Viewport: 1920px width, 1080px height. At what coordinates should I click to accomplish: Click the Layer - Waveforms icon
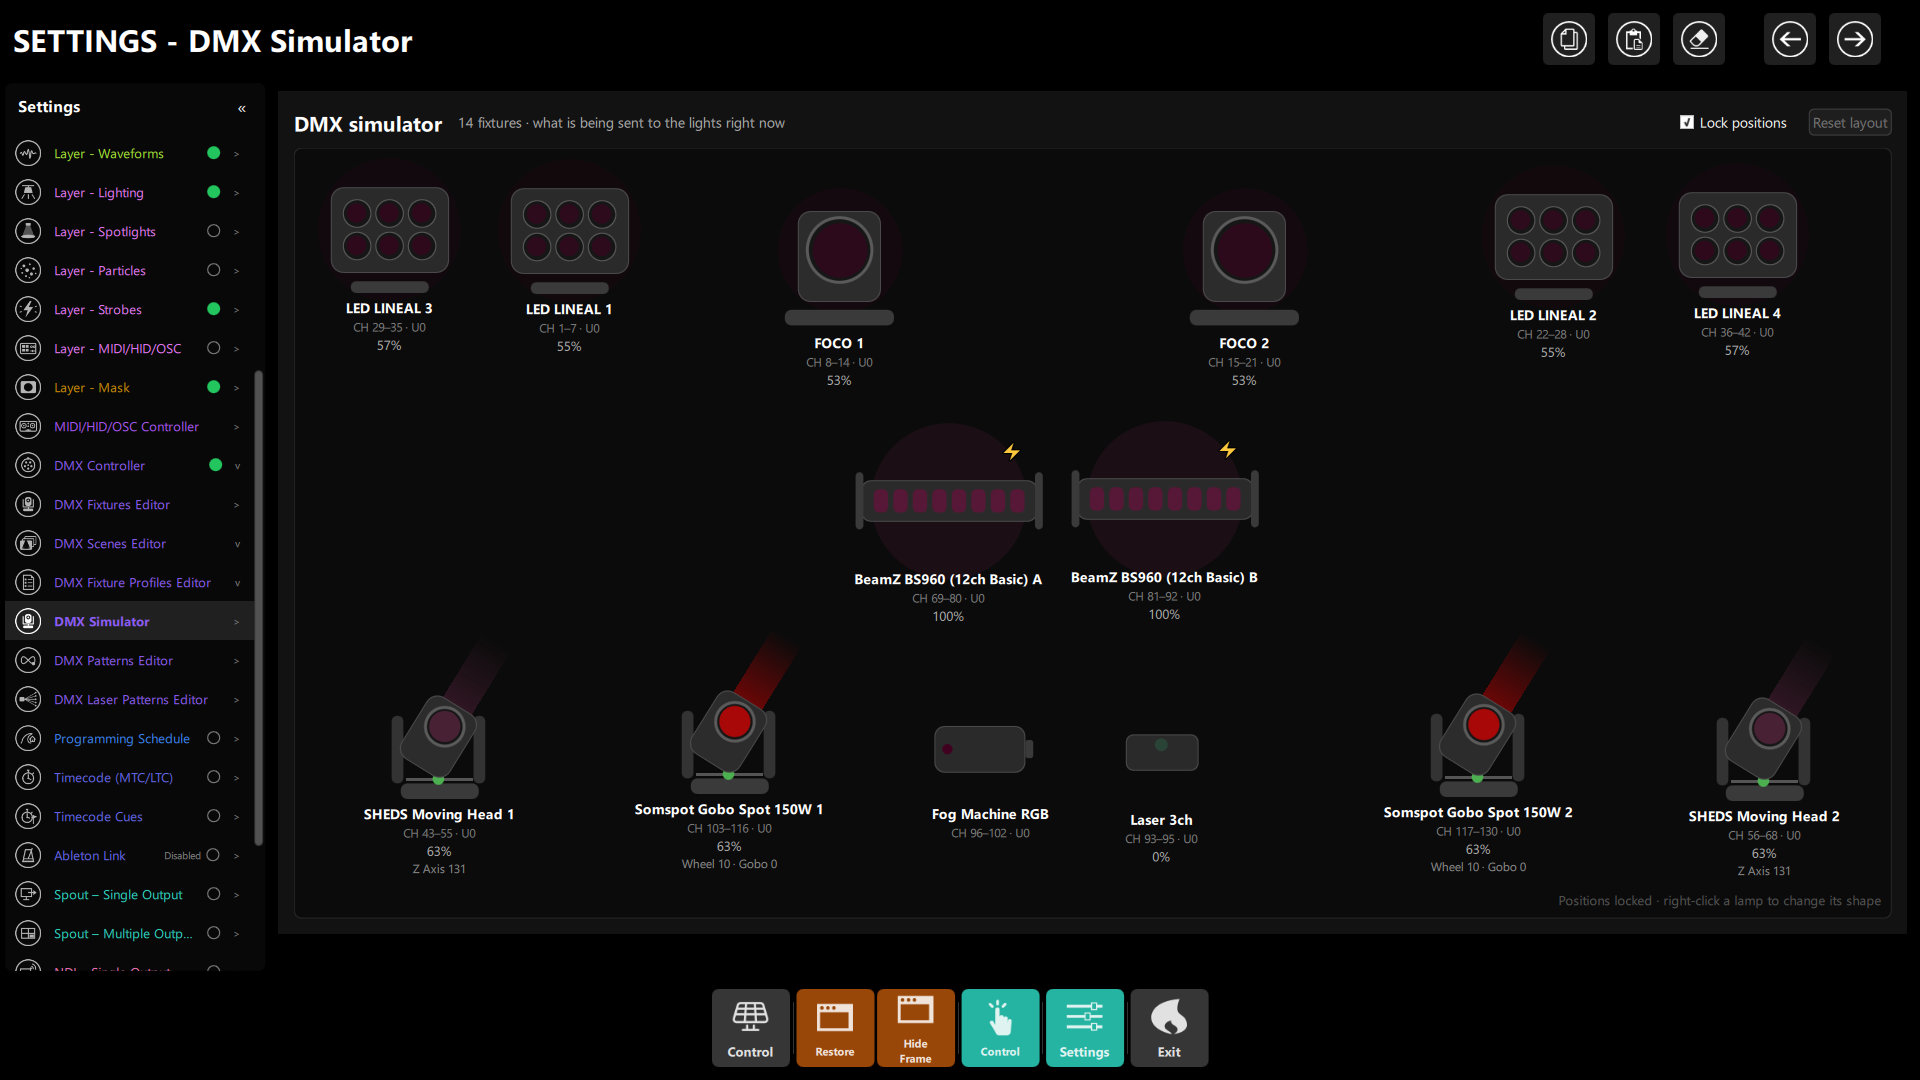point(28,153)
